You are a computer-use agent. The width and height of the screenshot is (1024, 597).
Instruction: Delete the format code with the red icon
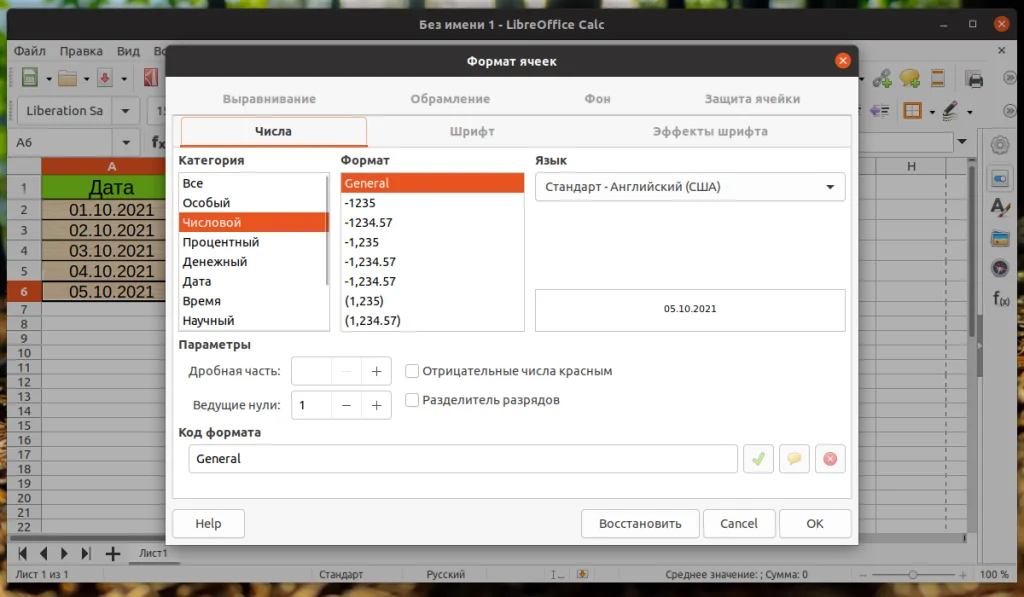(830, 458)
